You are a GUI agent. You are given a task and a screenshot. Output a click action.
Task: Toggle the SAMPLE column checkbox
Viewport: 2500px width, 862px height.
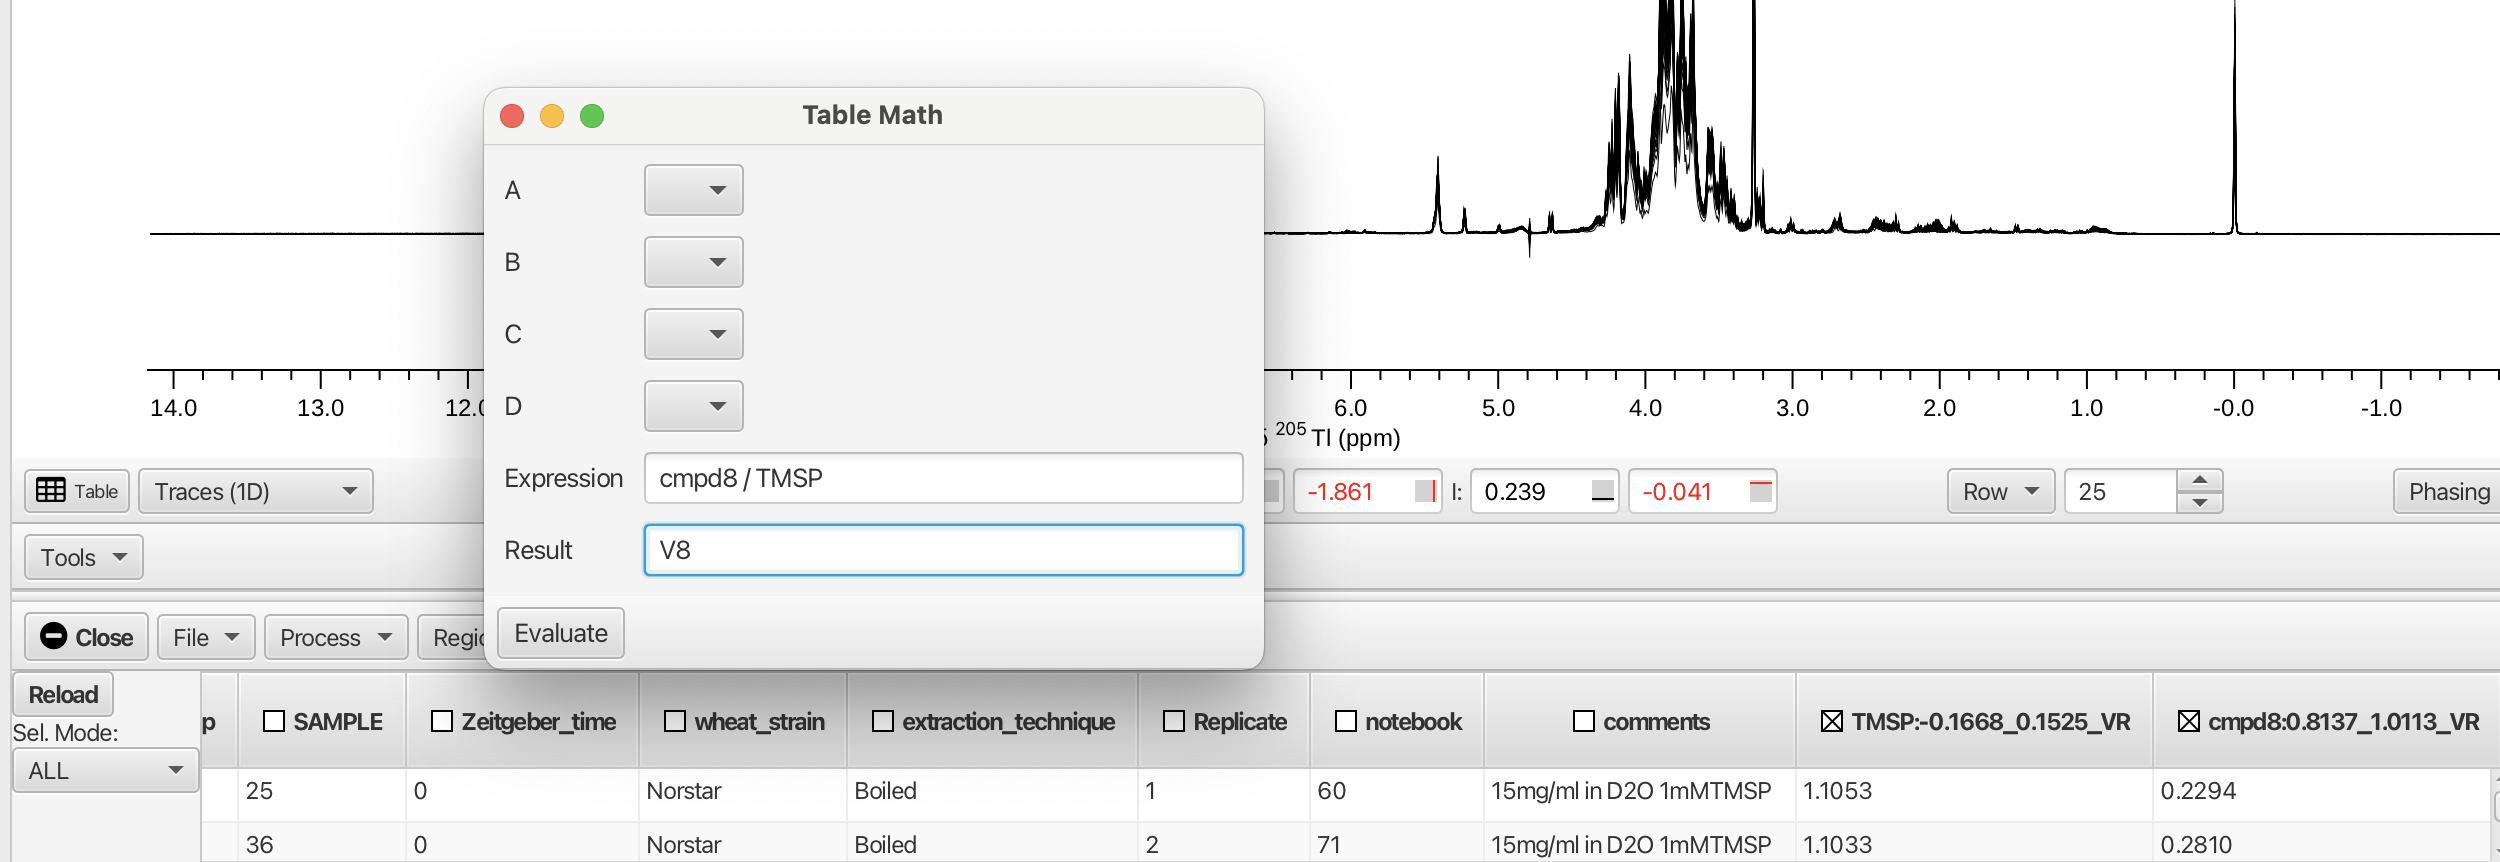tap(273, 722)
